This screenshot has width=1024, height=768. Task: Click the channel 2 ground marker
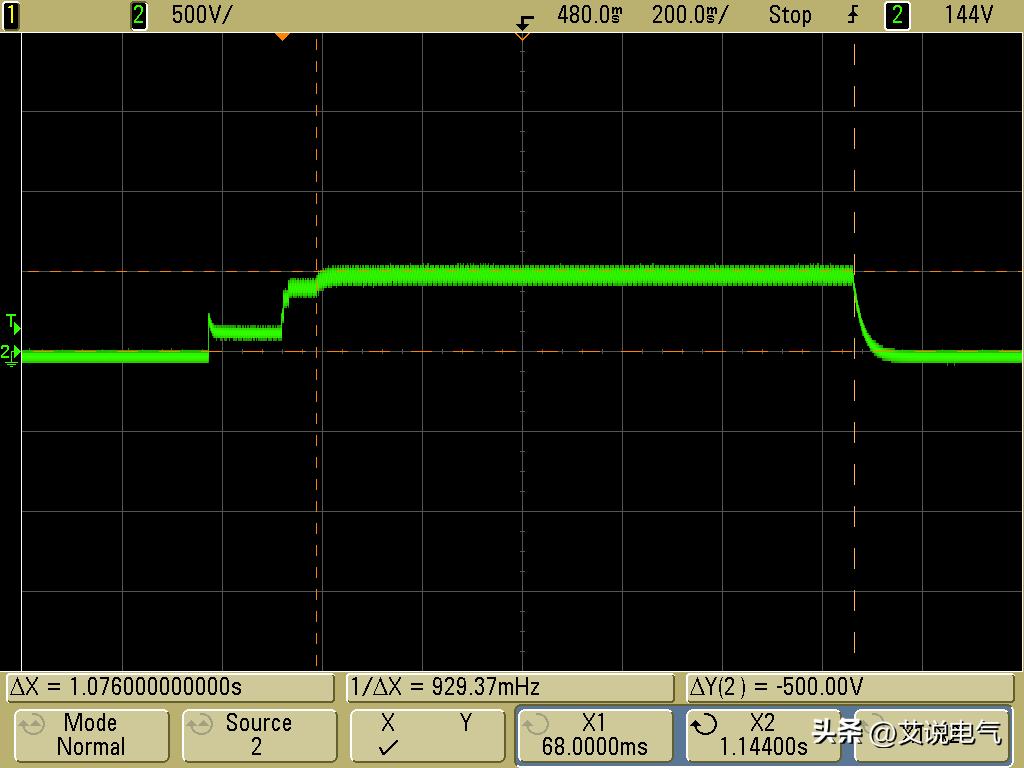10,354
